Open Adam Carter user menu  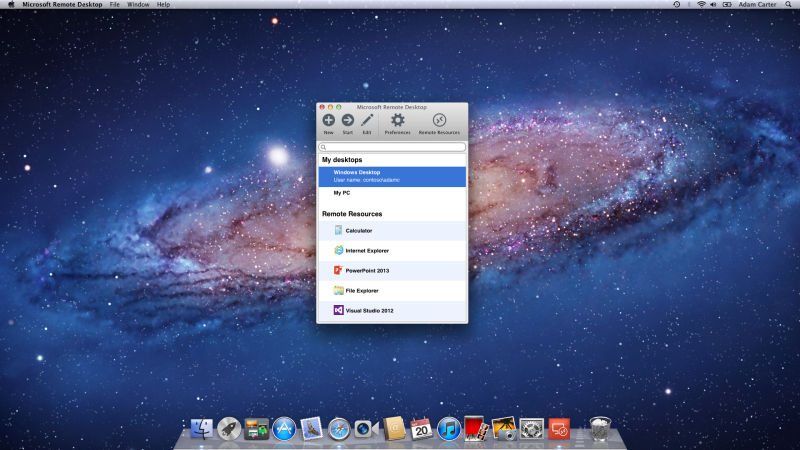tap(757, 4)
